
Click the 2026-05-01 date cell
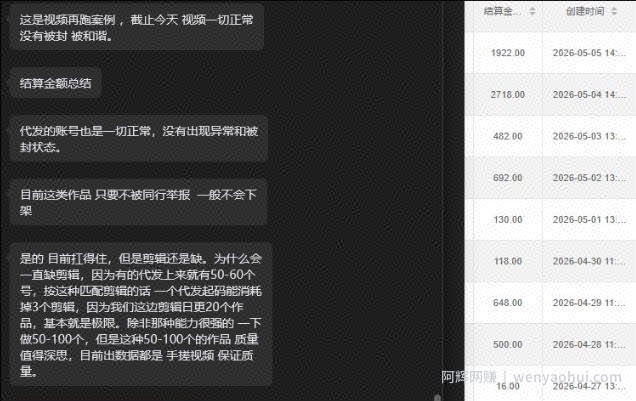[x=589, y=220]
